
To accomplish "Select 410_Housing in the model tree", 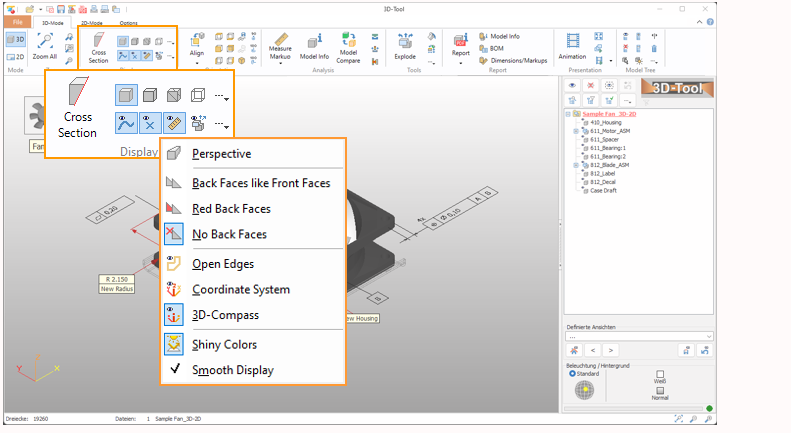I will (x=606, y=122).
